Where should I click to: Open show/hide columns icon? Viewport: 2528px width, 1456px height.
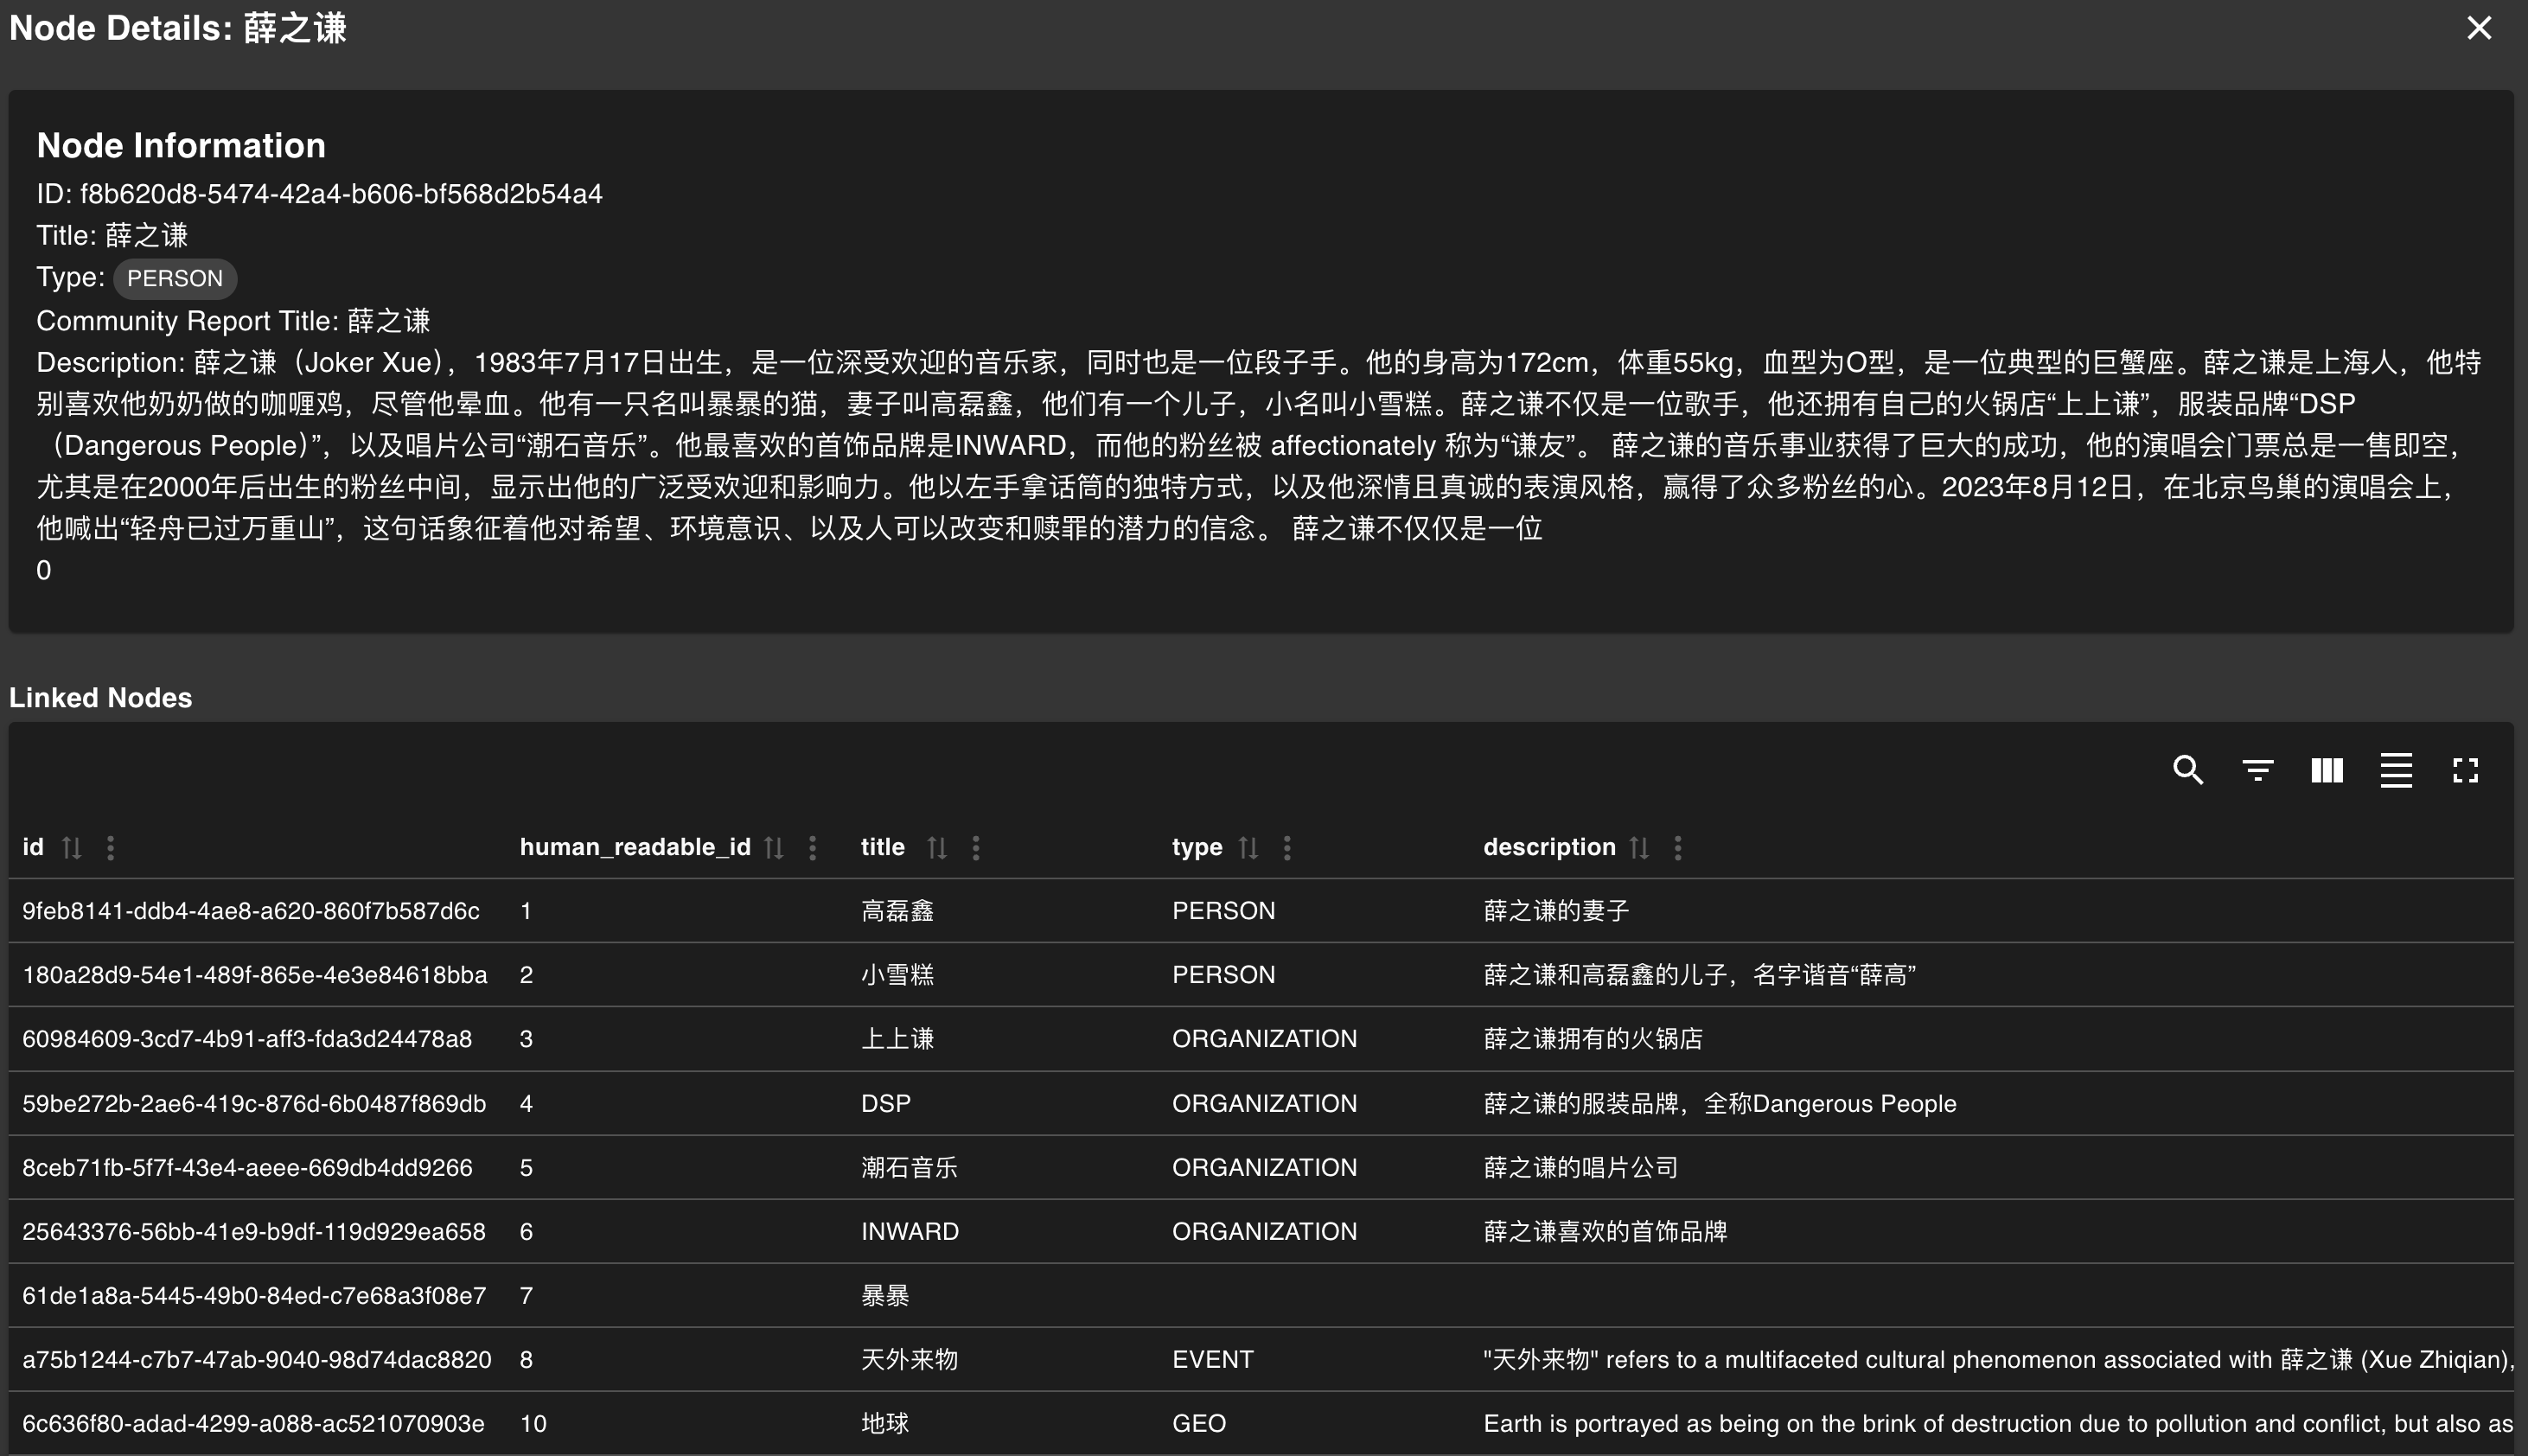click(x=2327, y=770)
